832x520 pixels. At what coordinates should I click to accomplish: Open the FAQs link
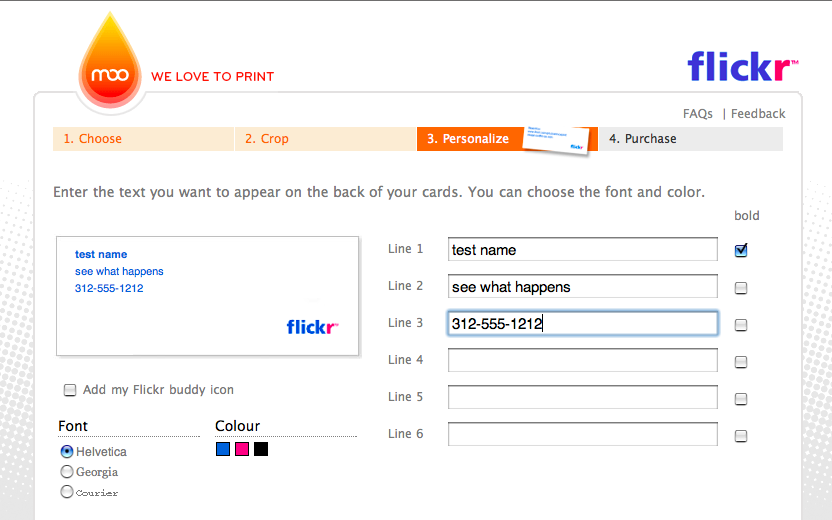tap(697, 114)
